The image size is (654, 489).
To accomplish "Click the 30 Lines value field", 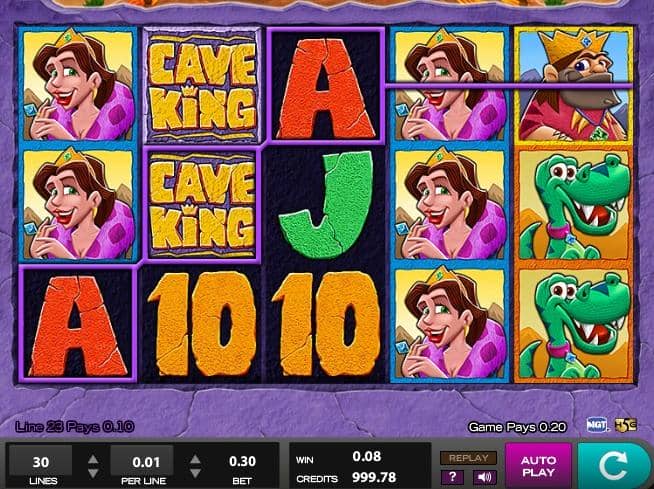I will click(x=41, y=461).
